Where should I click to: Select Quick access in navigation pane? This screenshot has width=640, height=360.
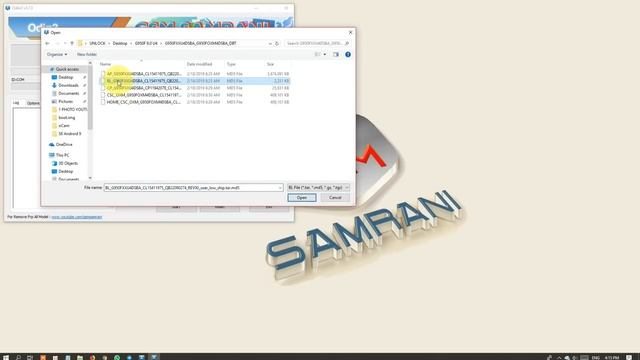coord(67,69)
